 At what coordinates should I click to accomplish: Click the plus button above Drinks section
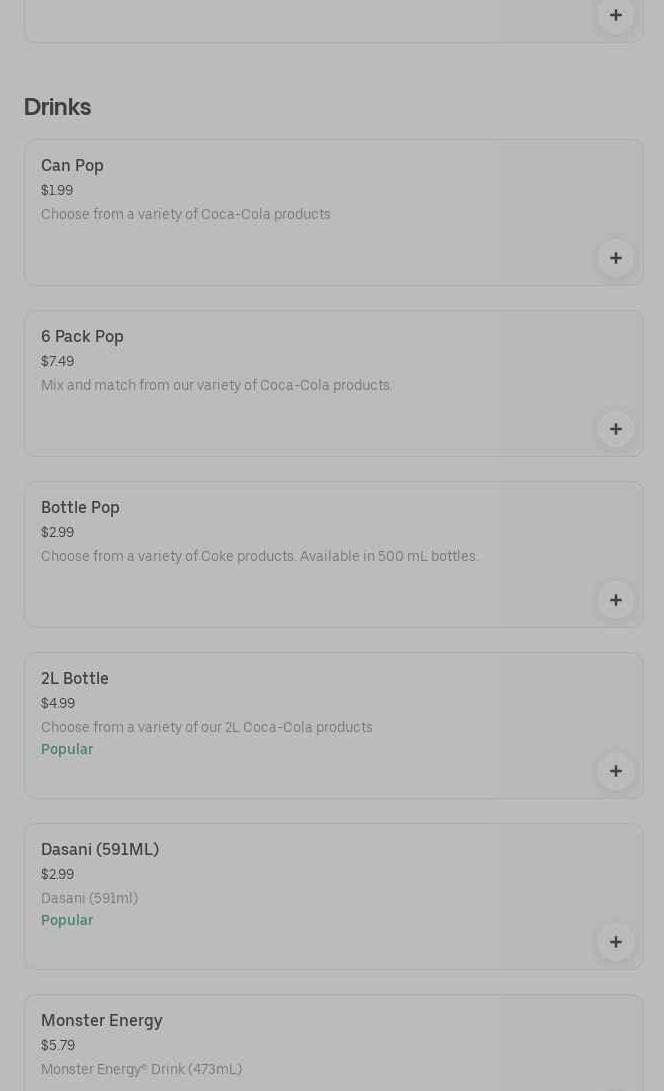click(x=615, y=15)
